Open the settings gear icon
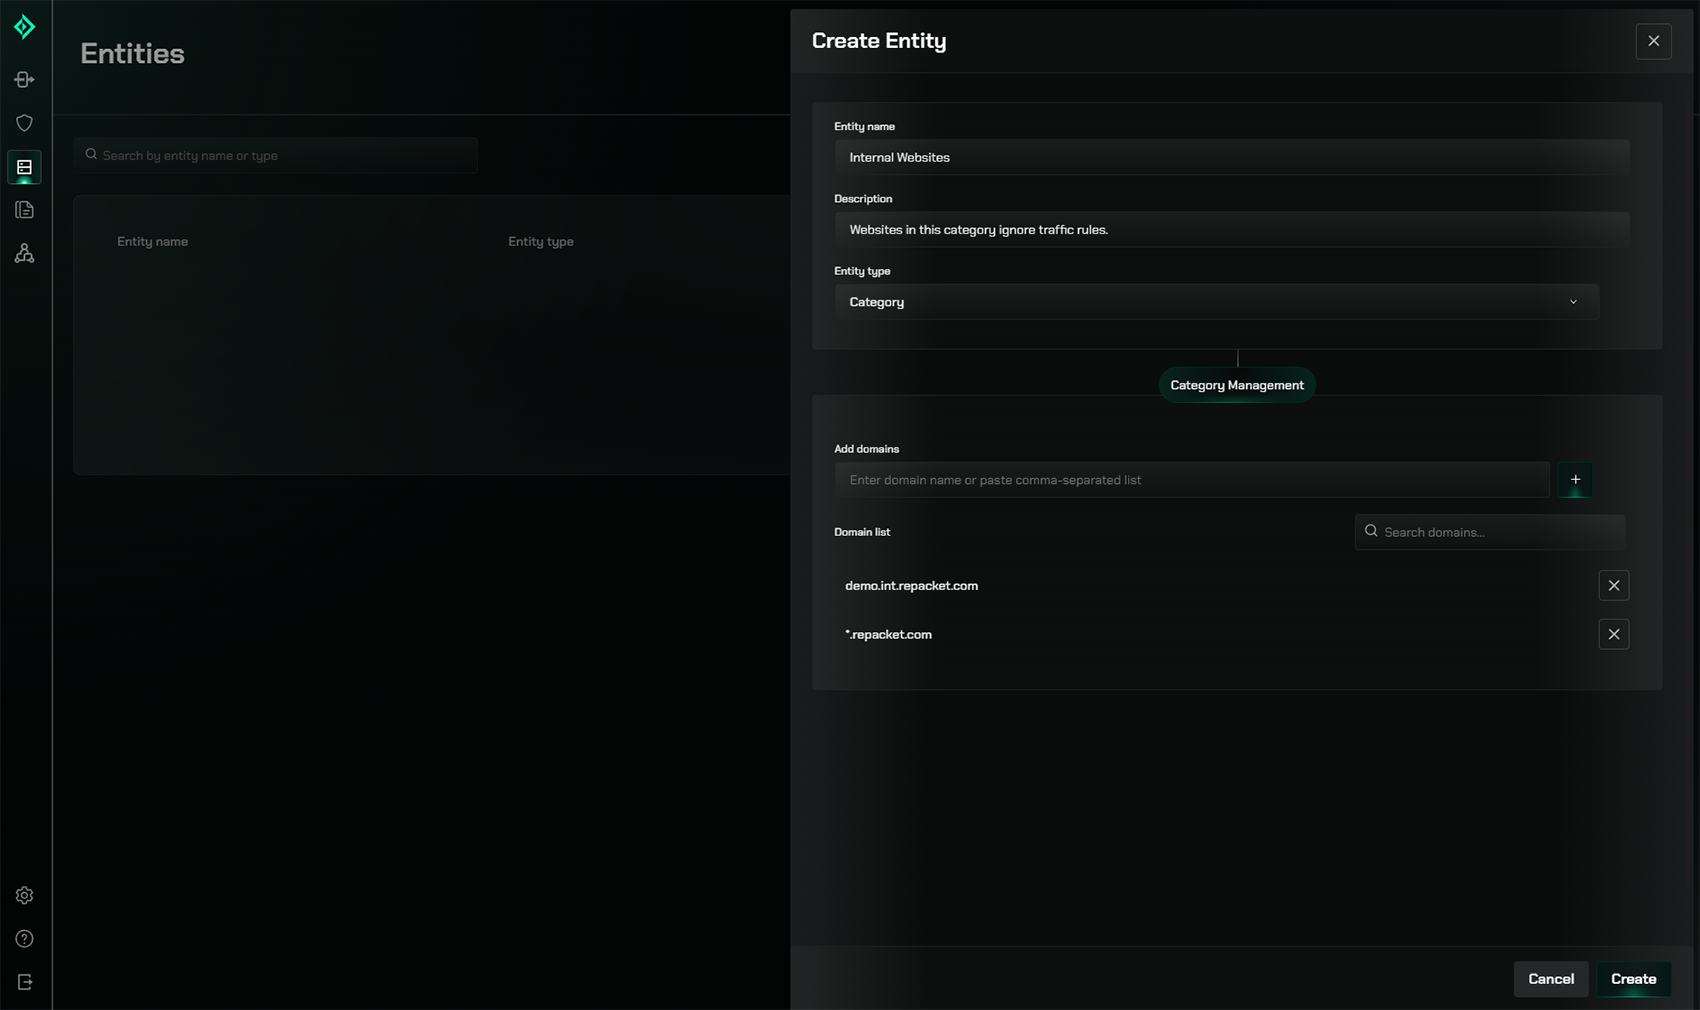 (x=24, y=895)
